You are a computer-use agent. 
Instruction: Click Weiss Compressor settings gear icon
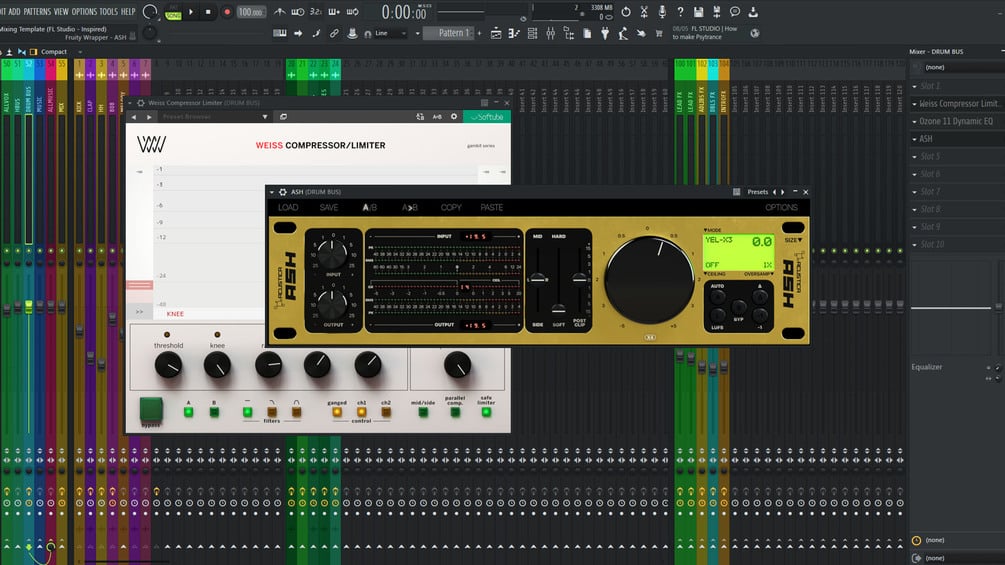pos(454,117)
